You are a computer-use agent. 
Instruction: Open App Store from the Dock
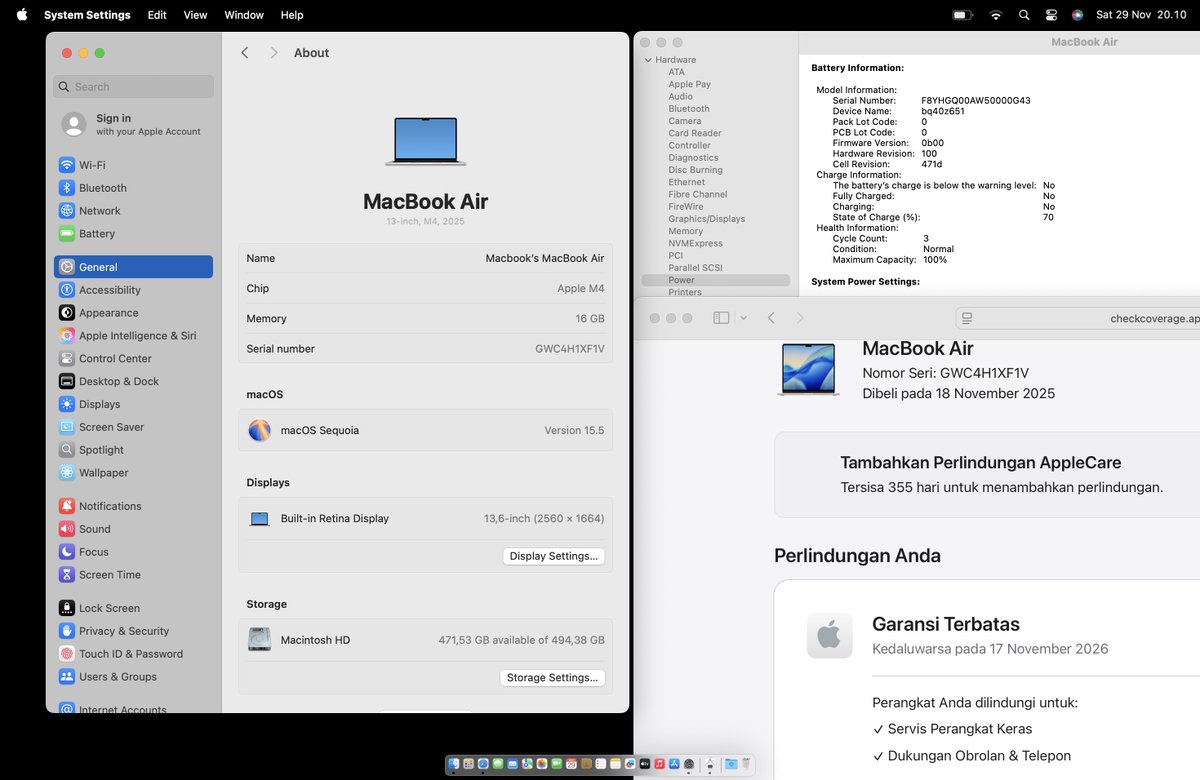pos(674,764)
